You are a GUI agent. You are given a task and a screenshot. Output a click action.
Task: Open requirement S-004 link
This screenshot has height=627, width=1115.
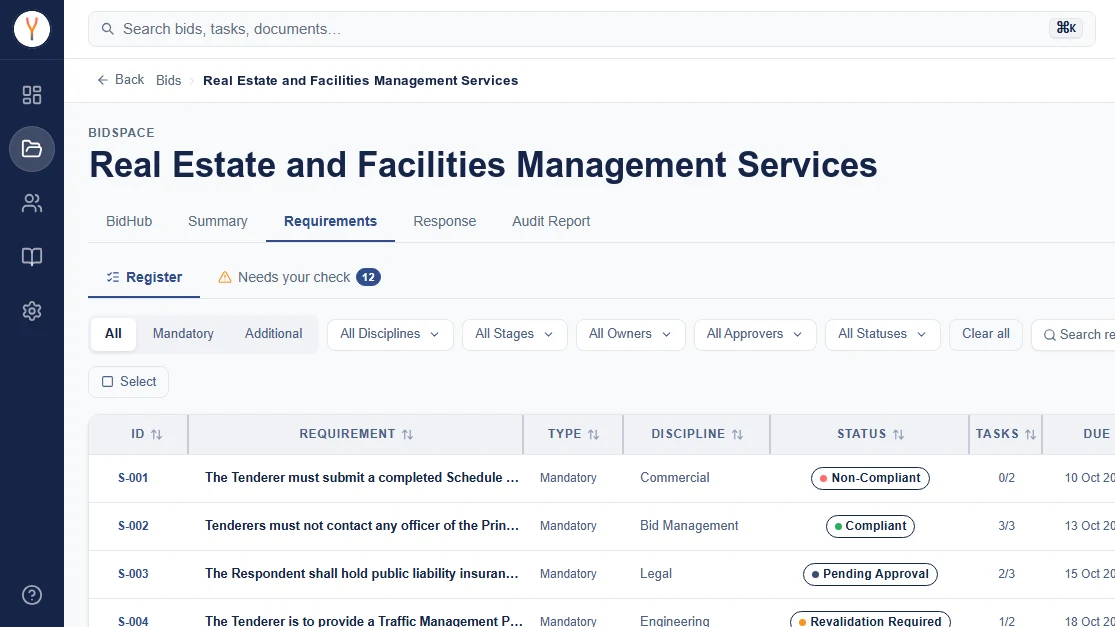pos(133,621)
